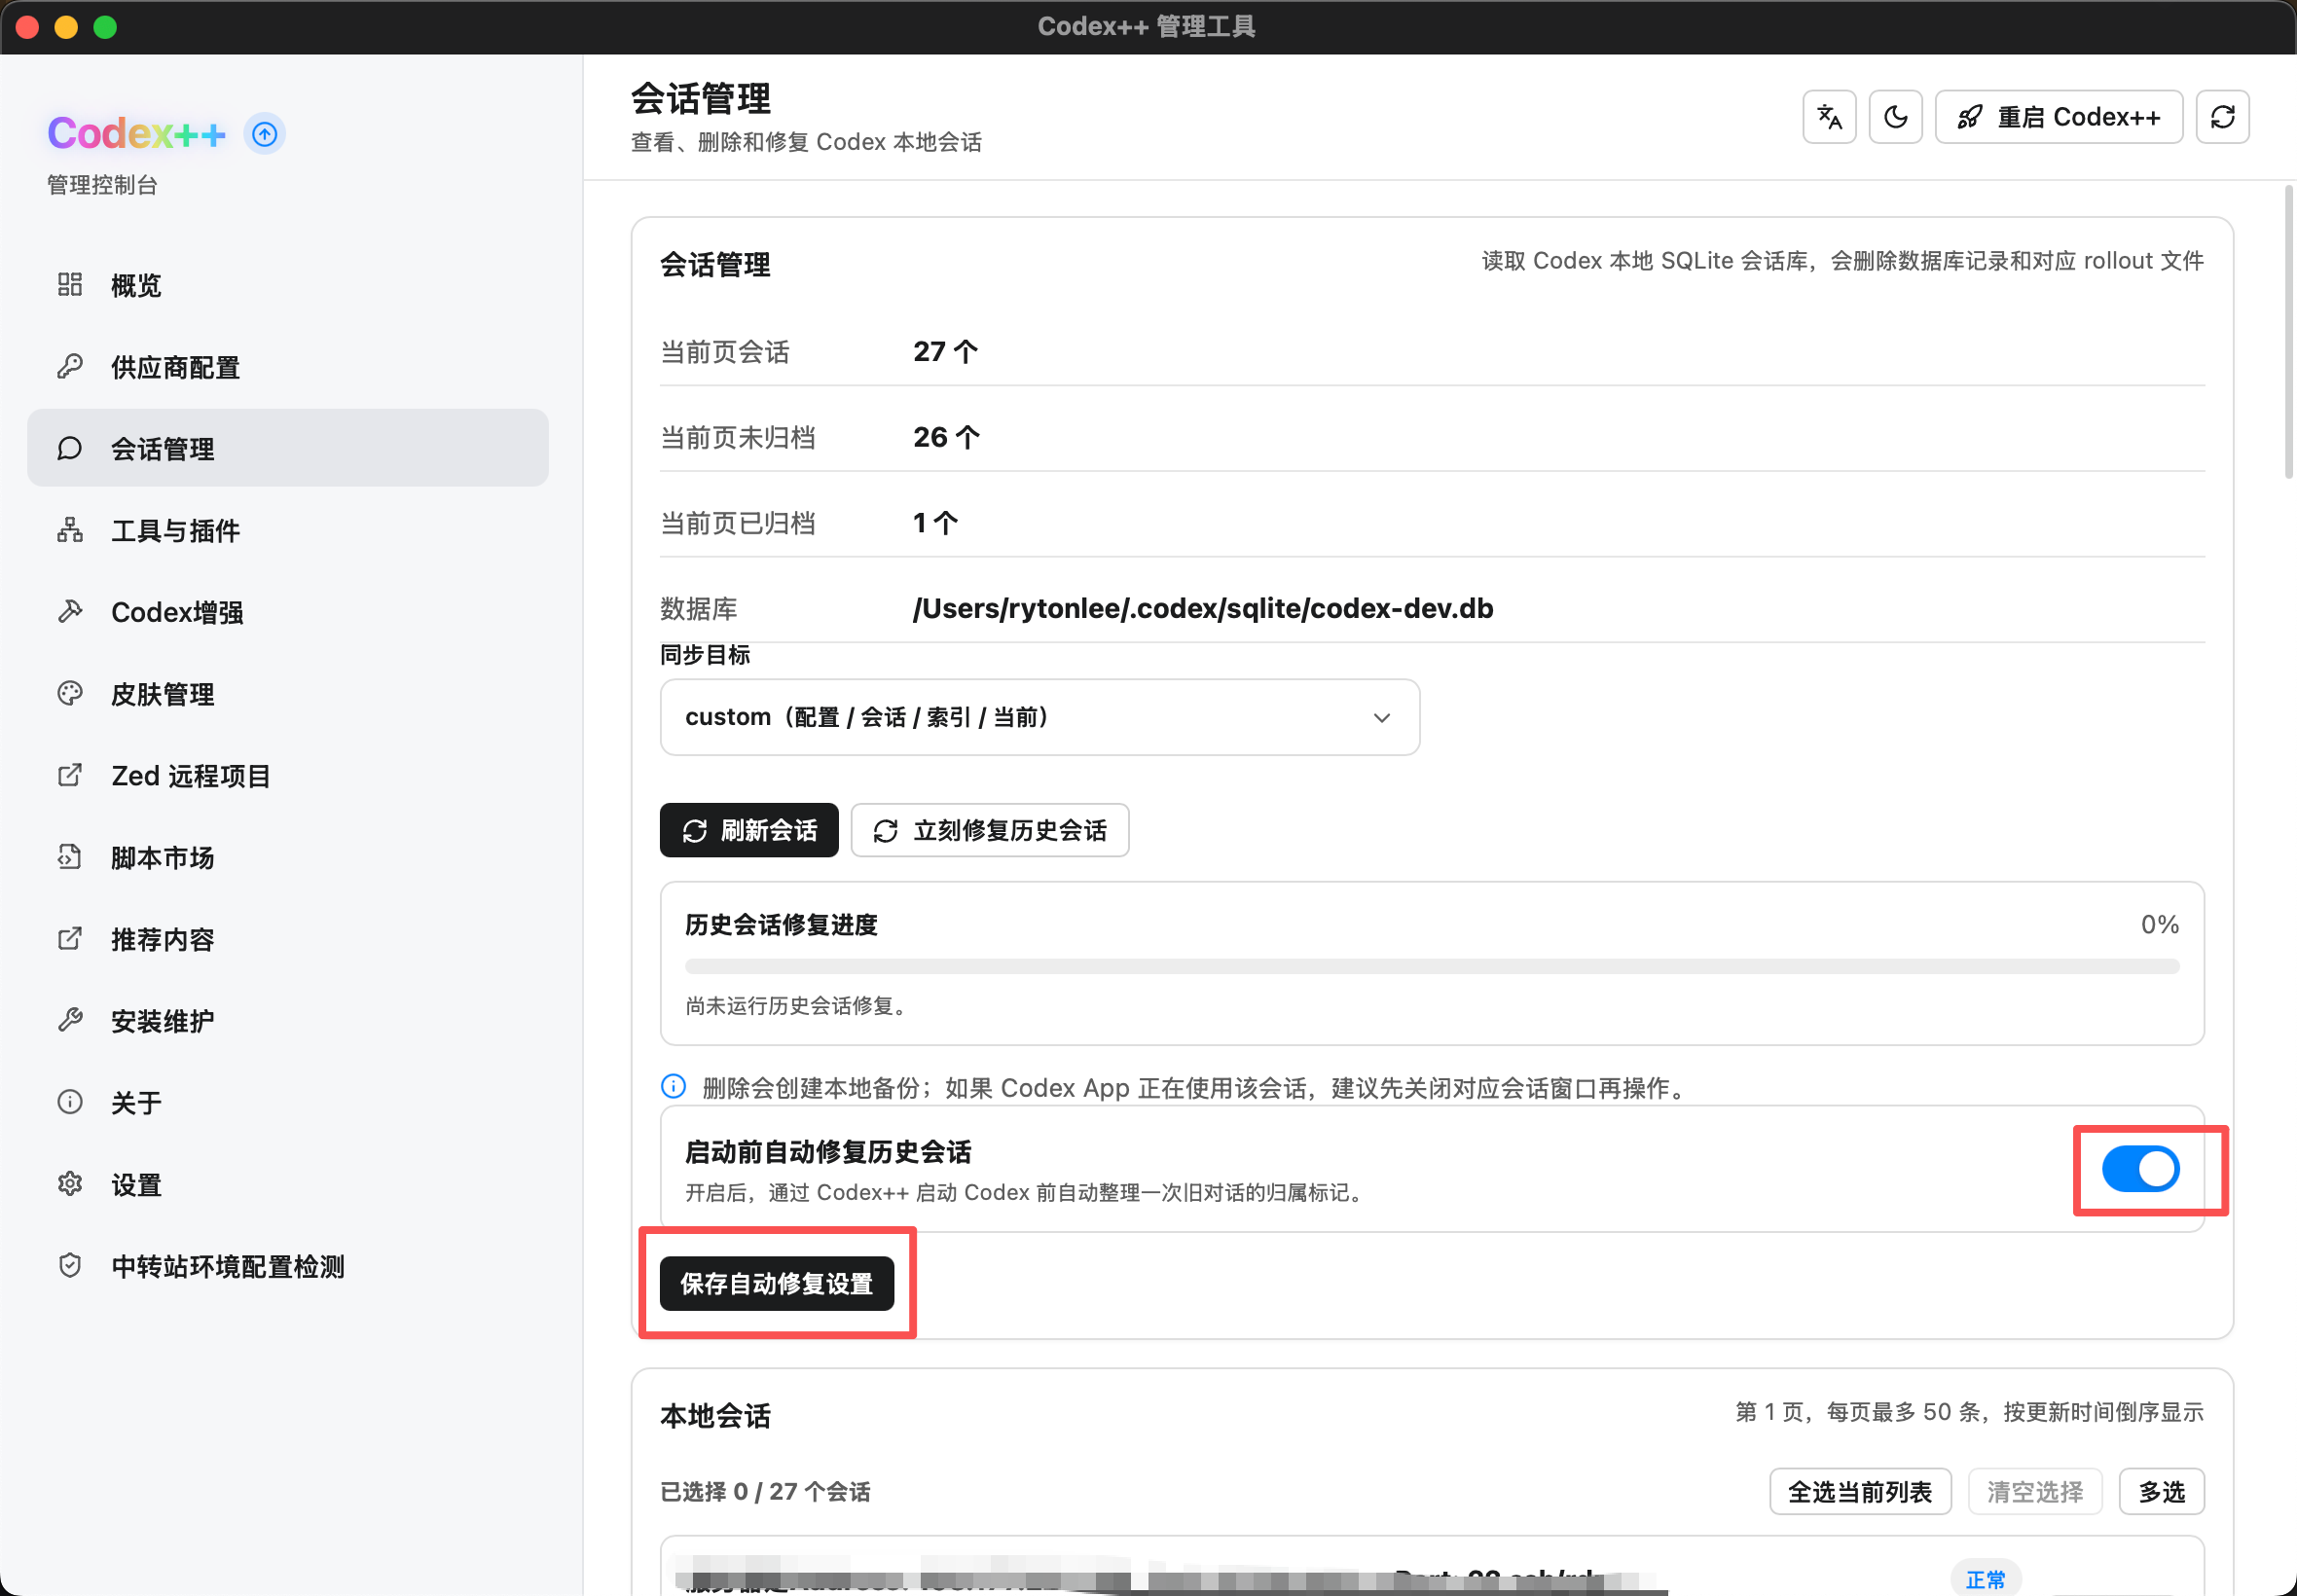
Task: Open 中转站环境配置检测 sidebar page
Action: tap(288, 1266)
